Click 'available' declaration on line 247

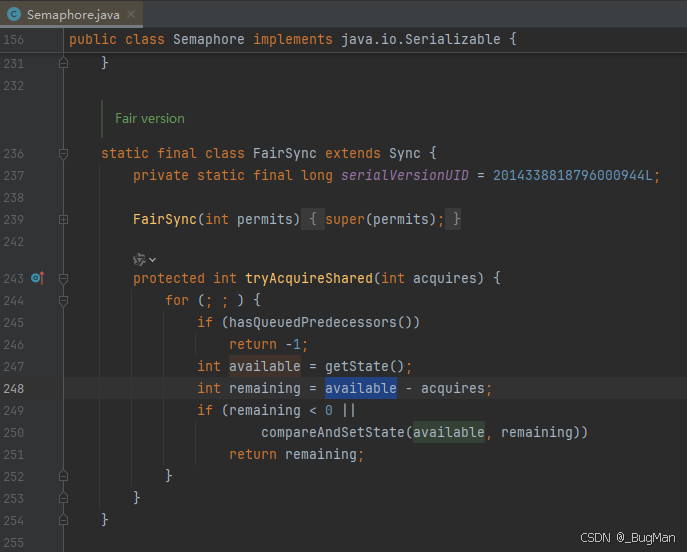[265, 366]
